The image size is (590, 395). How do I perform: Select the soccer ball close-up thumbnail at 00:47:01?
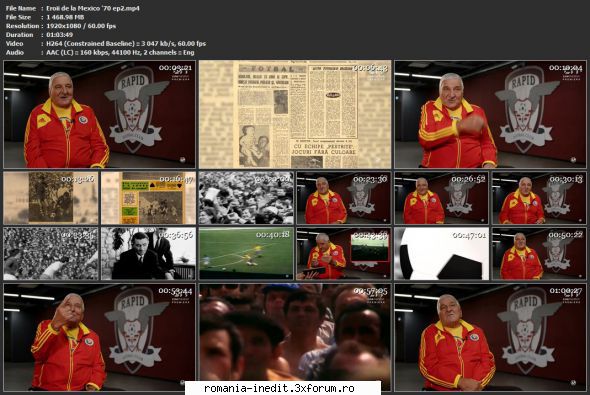pyautogui.click(x=442, y=253)
